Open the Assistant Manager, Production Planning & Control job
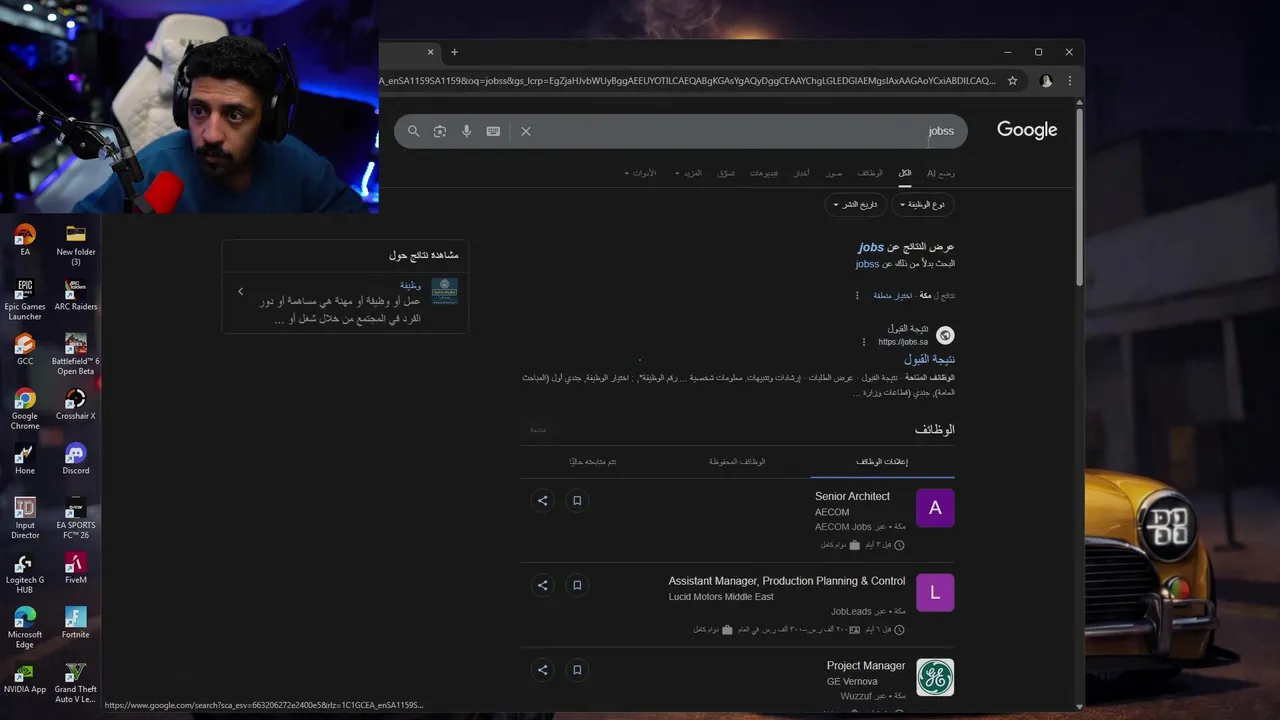This screenshot has width=1280, height=720. click(787, 581)
